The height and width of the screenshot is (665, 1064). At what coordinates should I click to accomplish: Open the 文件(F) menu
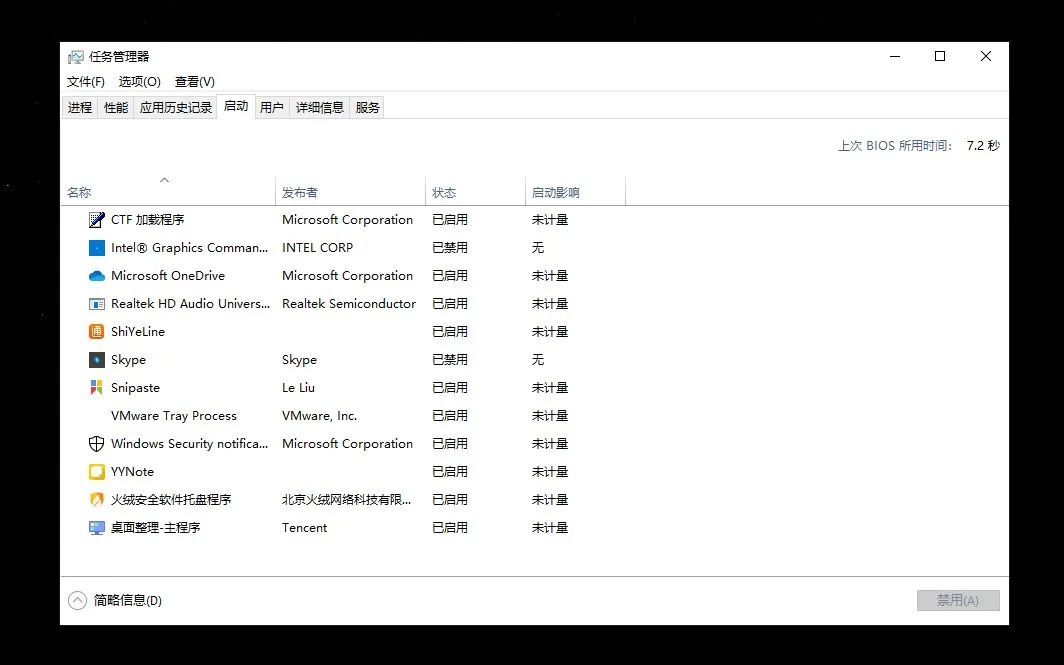pos(86,81)
